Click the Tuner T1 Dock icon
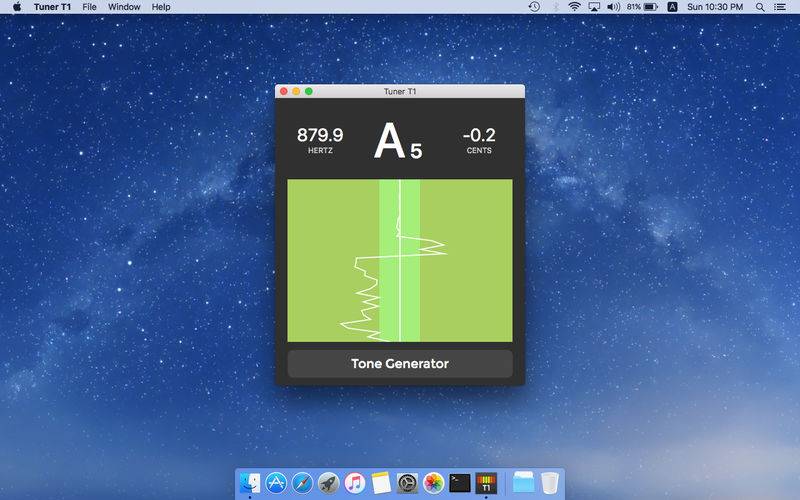Screen dimensions: 800x500 (486, 483)
